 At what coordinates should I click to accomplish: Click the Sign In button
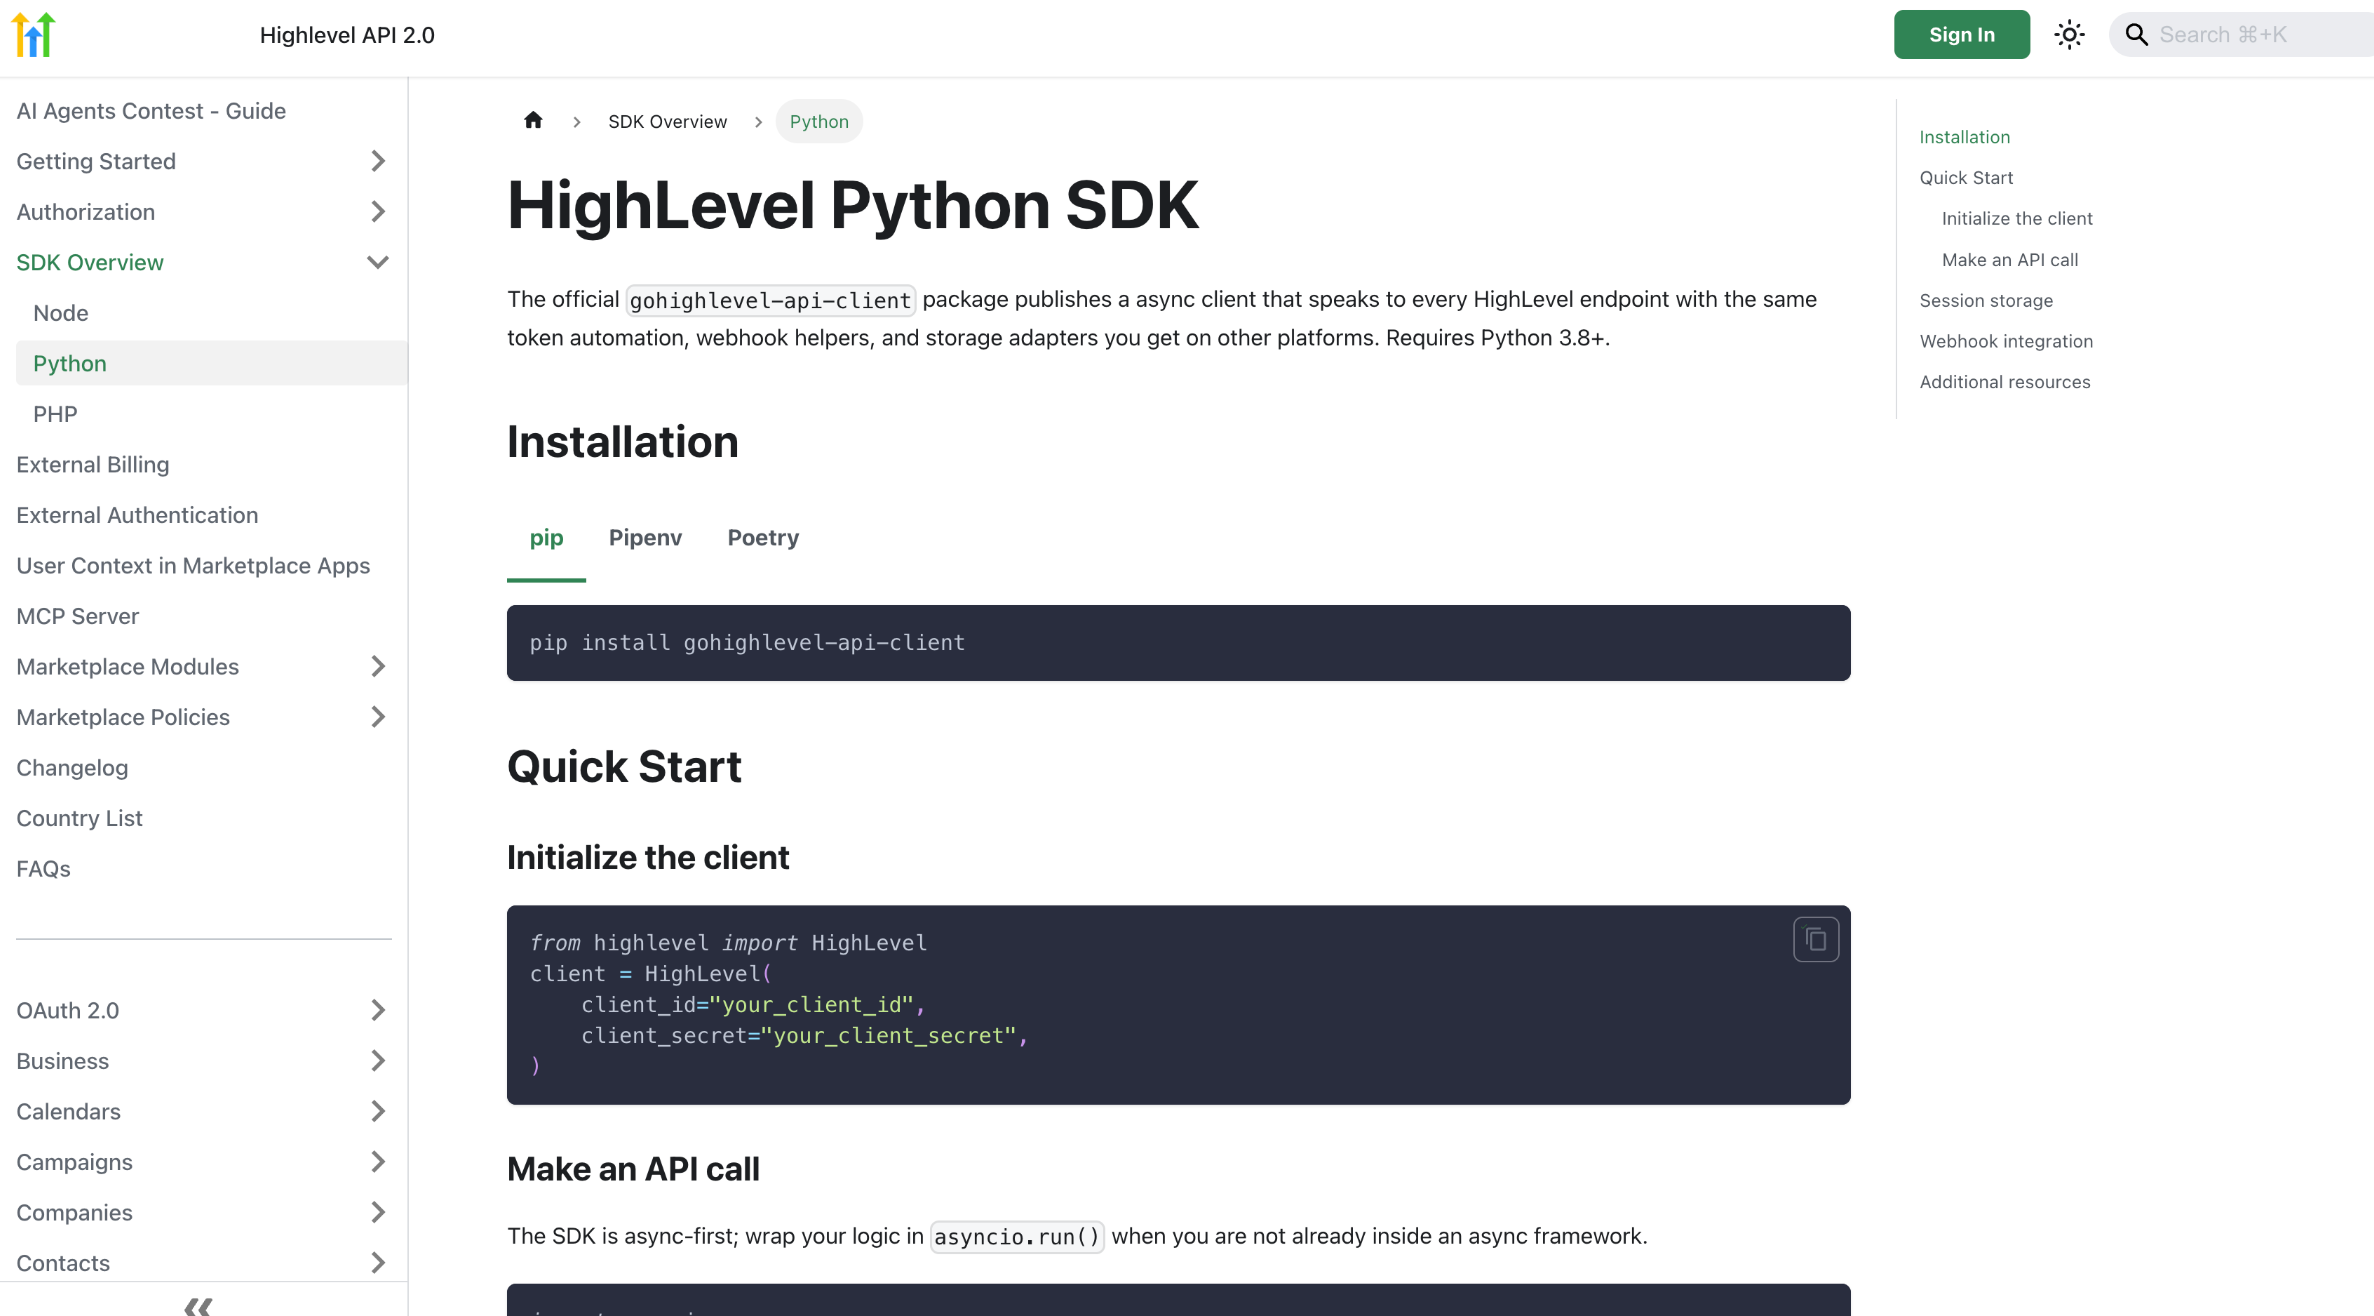click(1961, 35)
